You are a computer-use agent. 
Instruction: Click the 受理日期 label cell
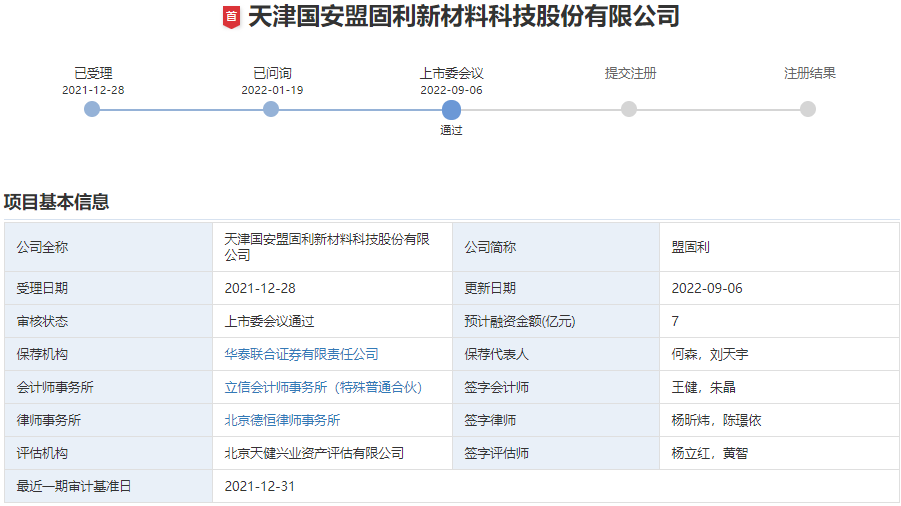point(109,288)
